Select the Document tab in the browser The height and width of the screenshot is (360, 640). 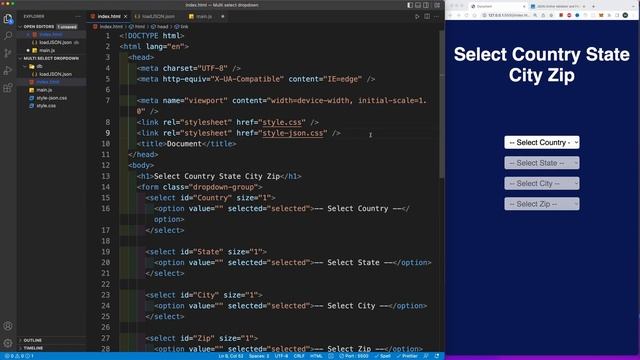pyautogui.click(x=498, y=7)
